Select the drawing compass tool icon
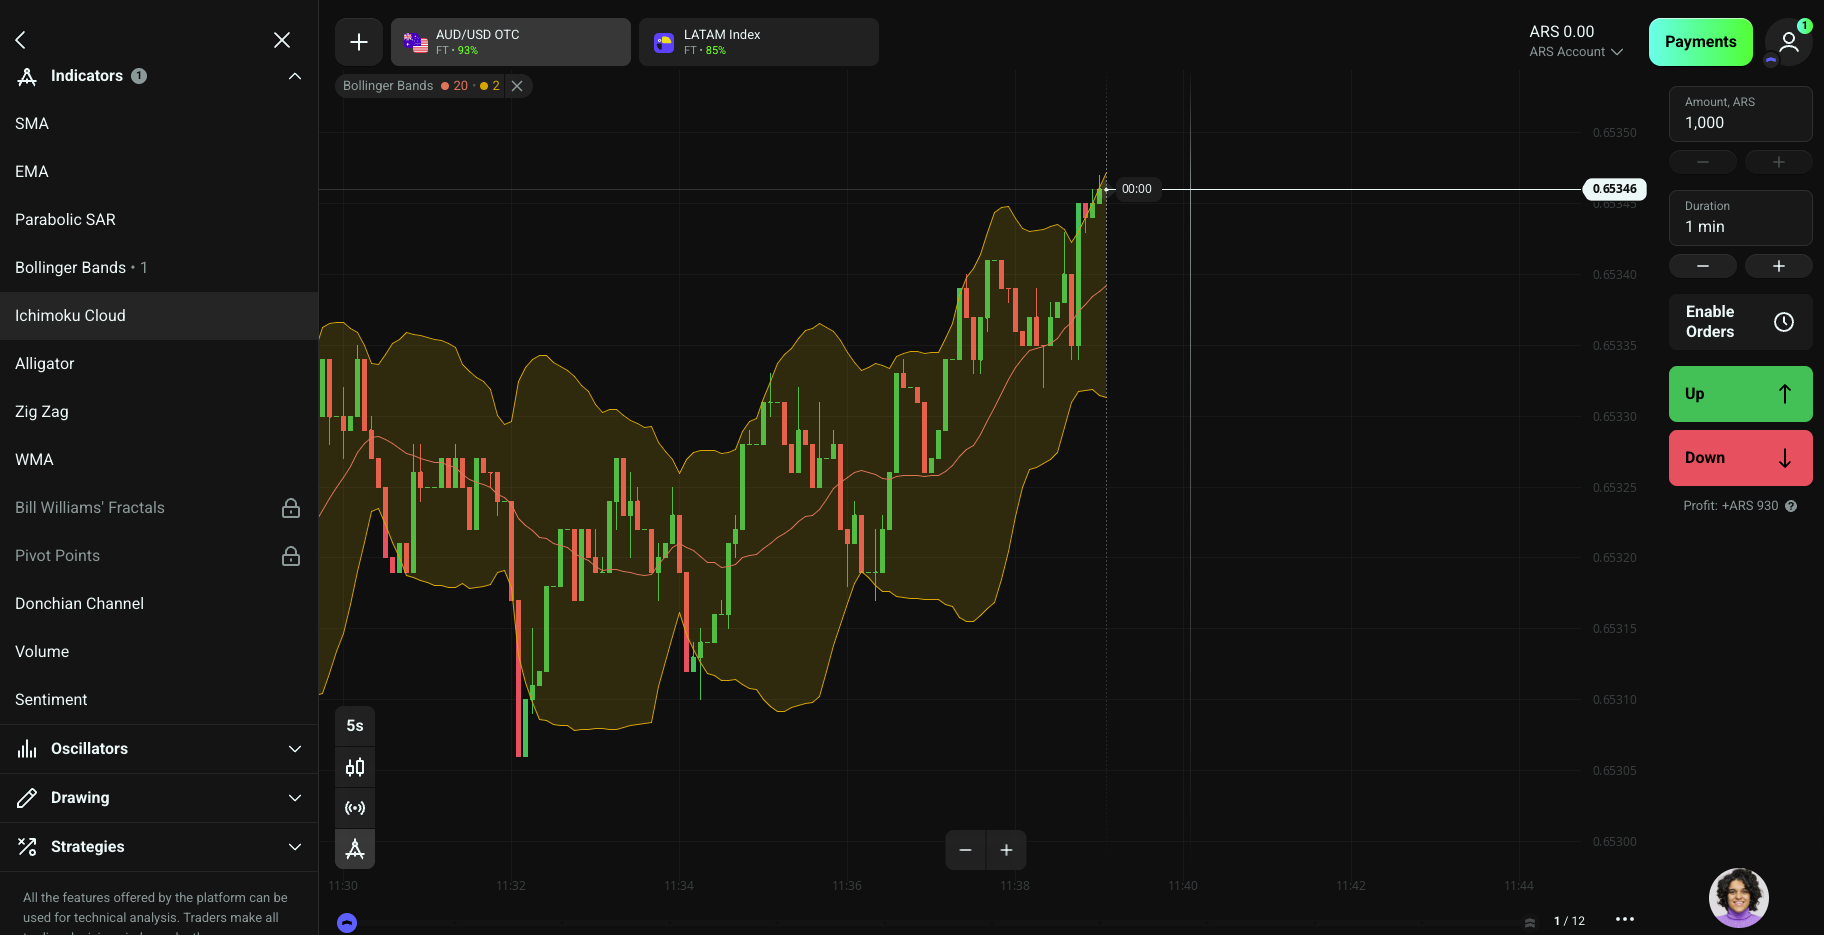This screenshot has height=935, width=1824. pyautogui.click(x=355, y=848)
